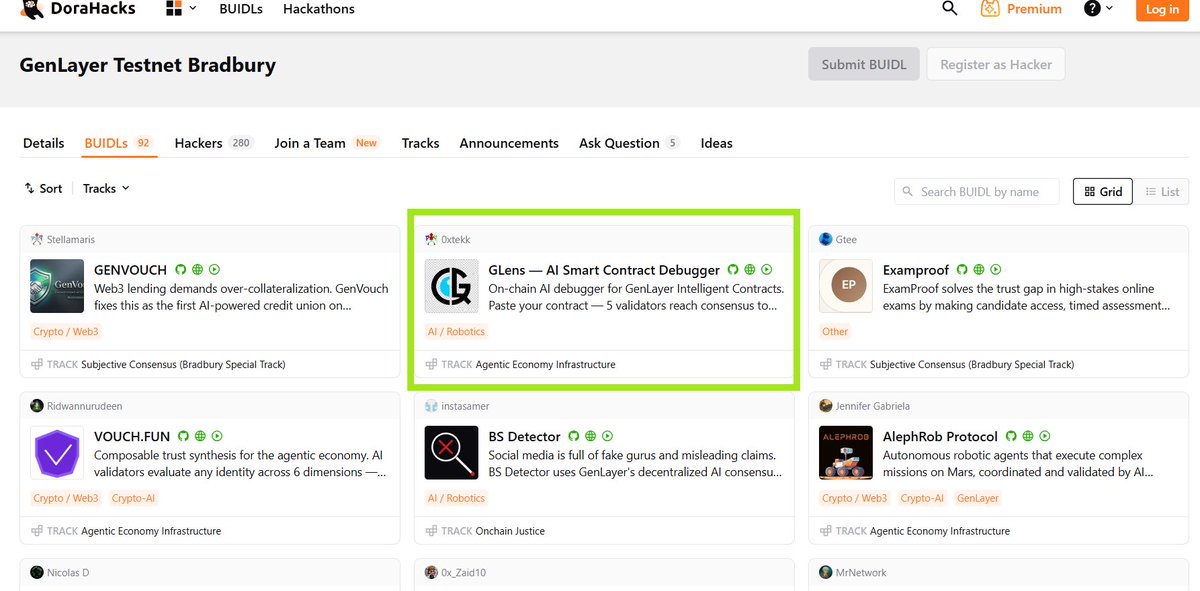The image size is (1200, 591).
Task: Open the Ask Question tab
Action: (x=629, y=143)
